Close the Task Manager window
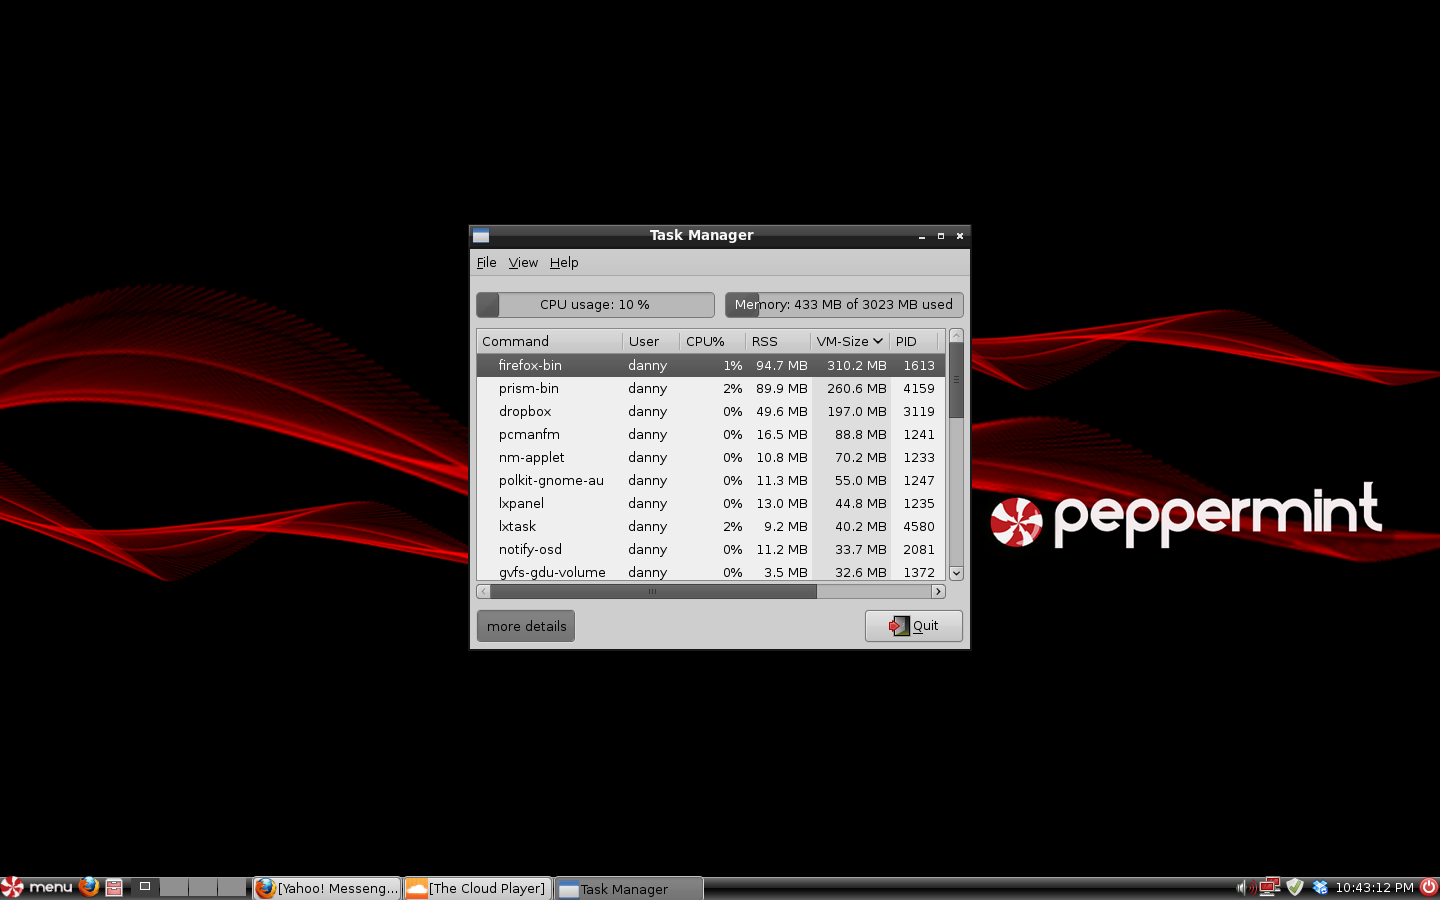Image resolution: width=1440 pixels, height=900 pixels. click(960, 237)
